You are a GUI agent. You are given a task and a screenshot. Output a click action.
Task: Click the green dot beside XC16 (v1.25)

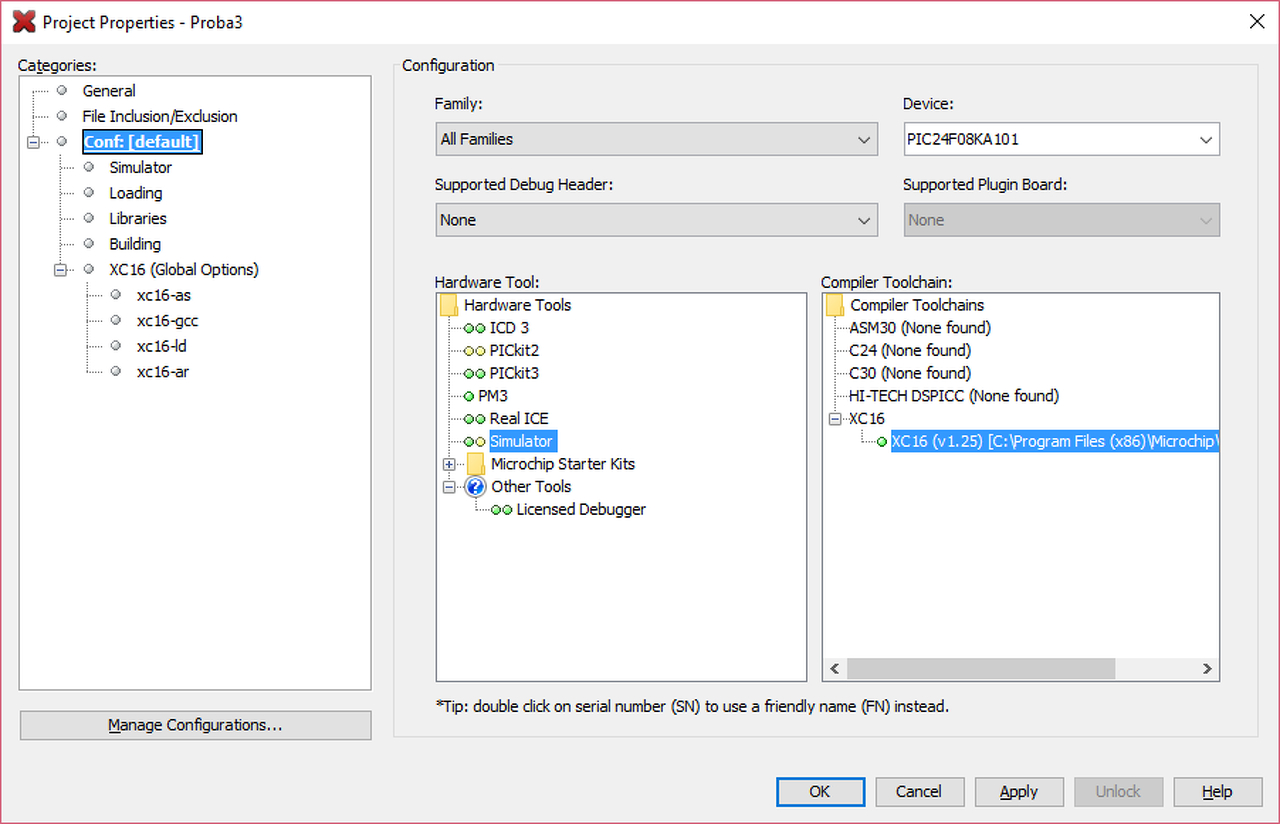[881, 442]
